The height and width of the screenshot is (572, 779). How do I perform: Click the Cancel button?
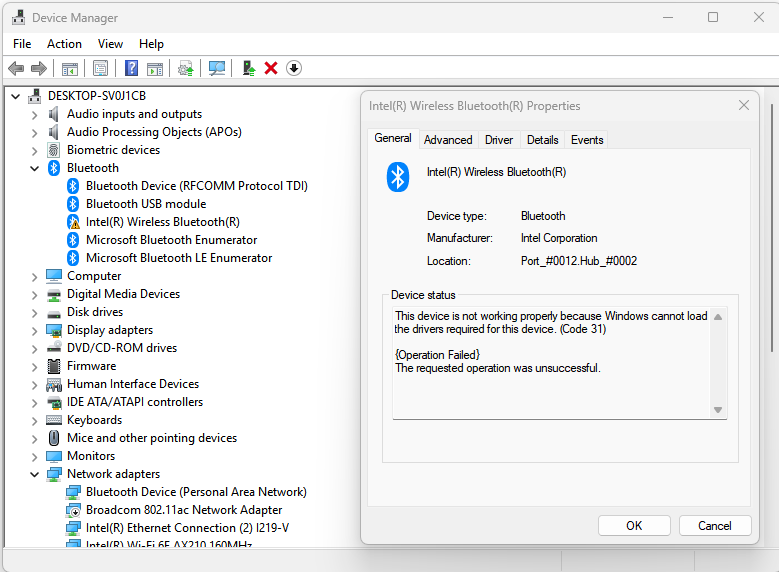tap(714, 526)
